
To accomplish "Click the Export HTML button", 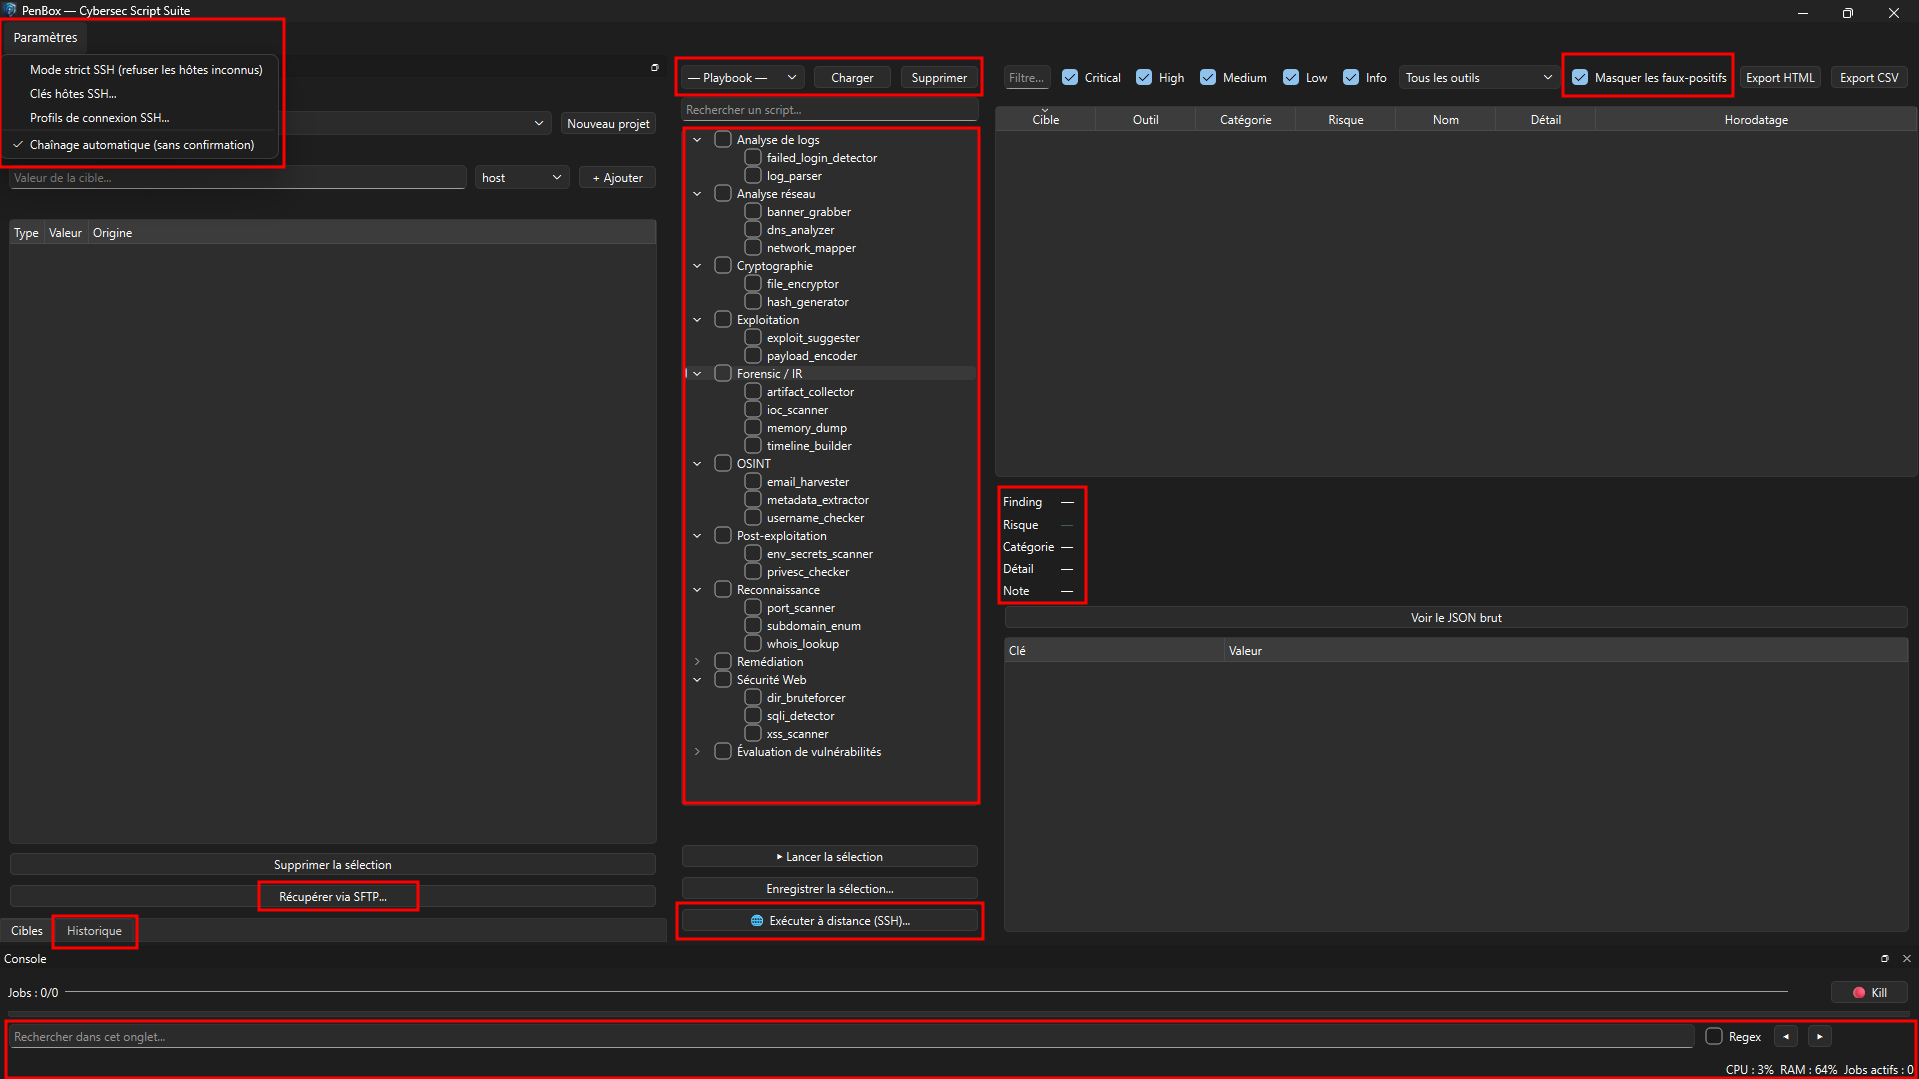I will [x=1780, y=77].
